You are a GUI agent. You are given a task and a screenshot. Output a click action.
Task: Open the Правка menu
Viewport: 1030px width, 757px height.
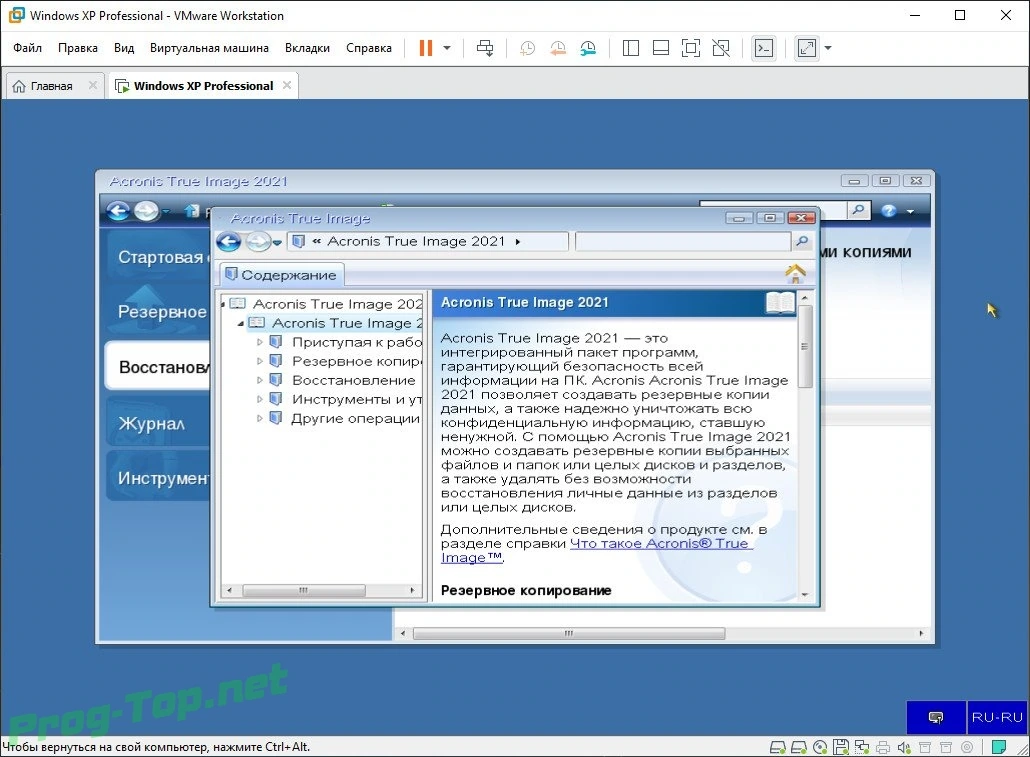(78, 48)
